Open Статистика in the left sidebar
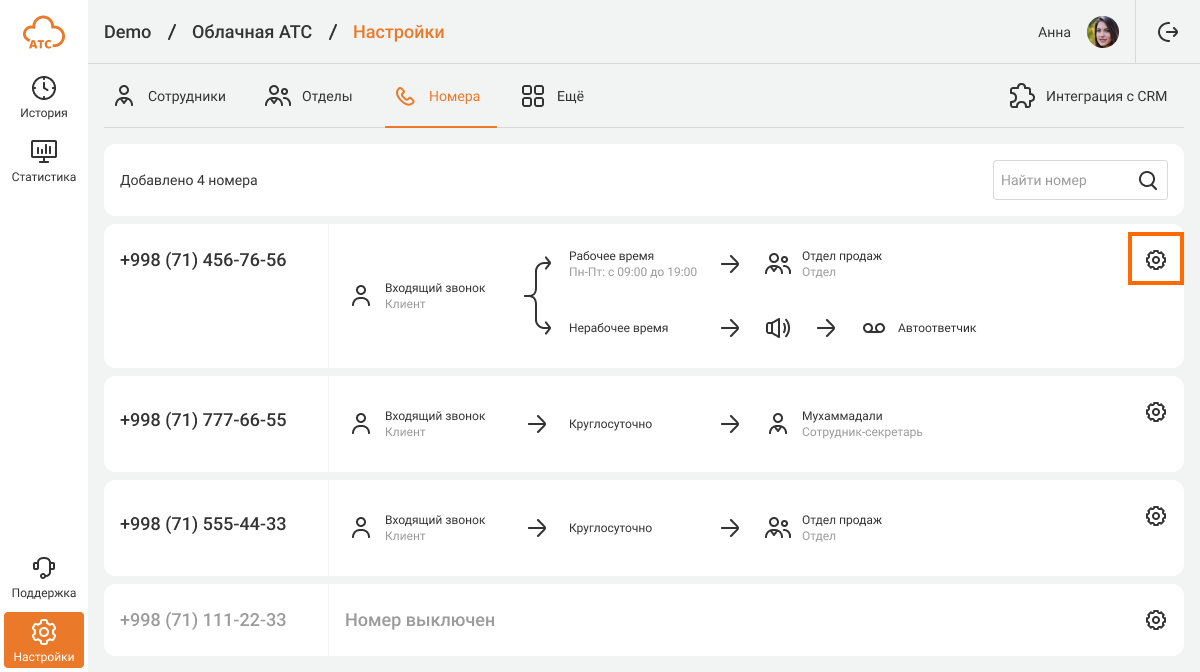The image size is (1200, 672). [x=44, y=161]
